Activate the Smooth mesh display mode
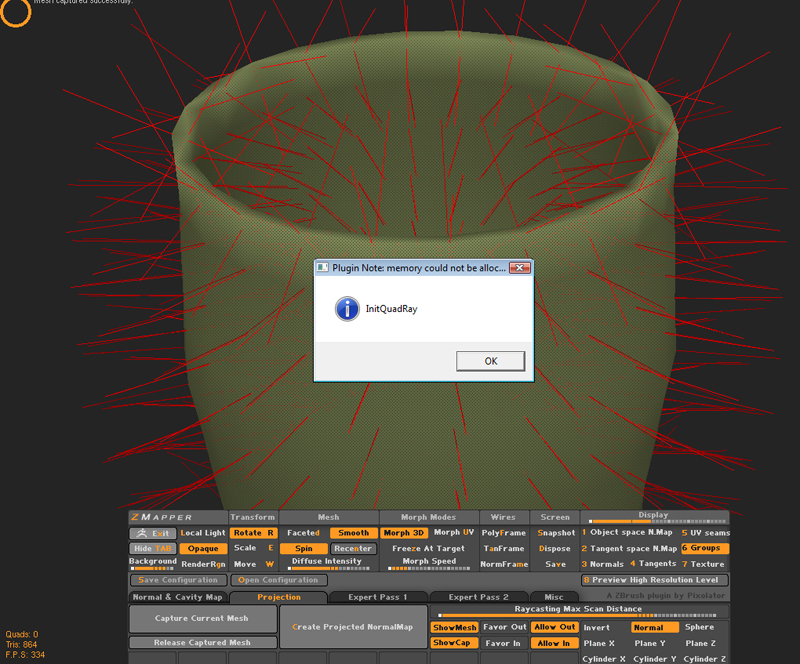Image resolution: width=800 pixels, height=664 pixels. pos(353,533)
